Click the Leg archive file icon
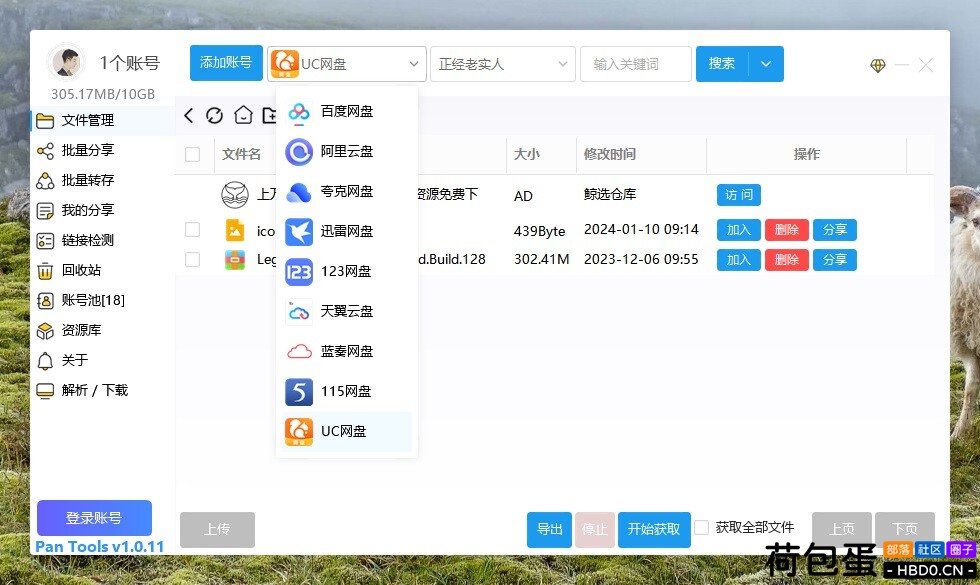This screenshot has height=585, width=980. click(x=235, y=259)
